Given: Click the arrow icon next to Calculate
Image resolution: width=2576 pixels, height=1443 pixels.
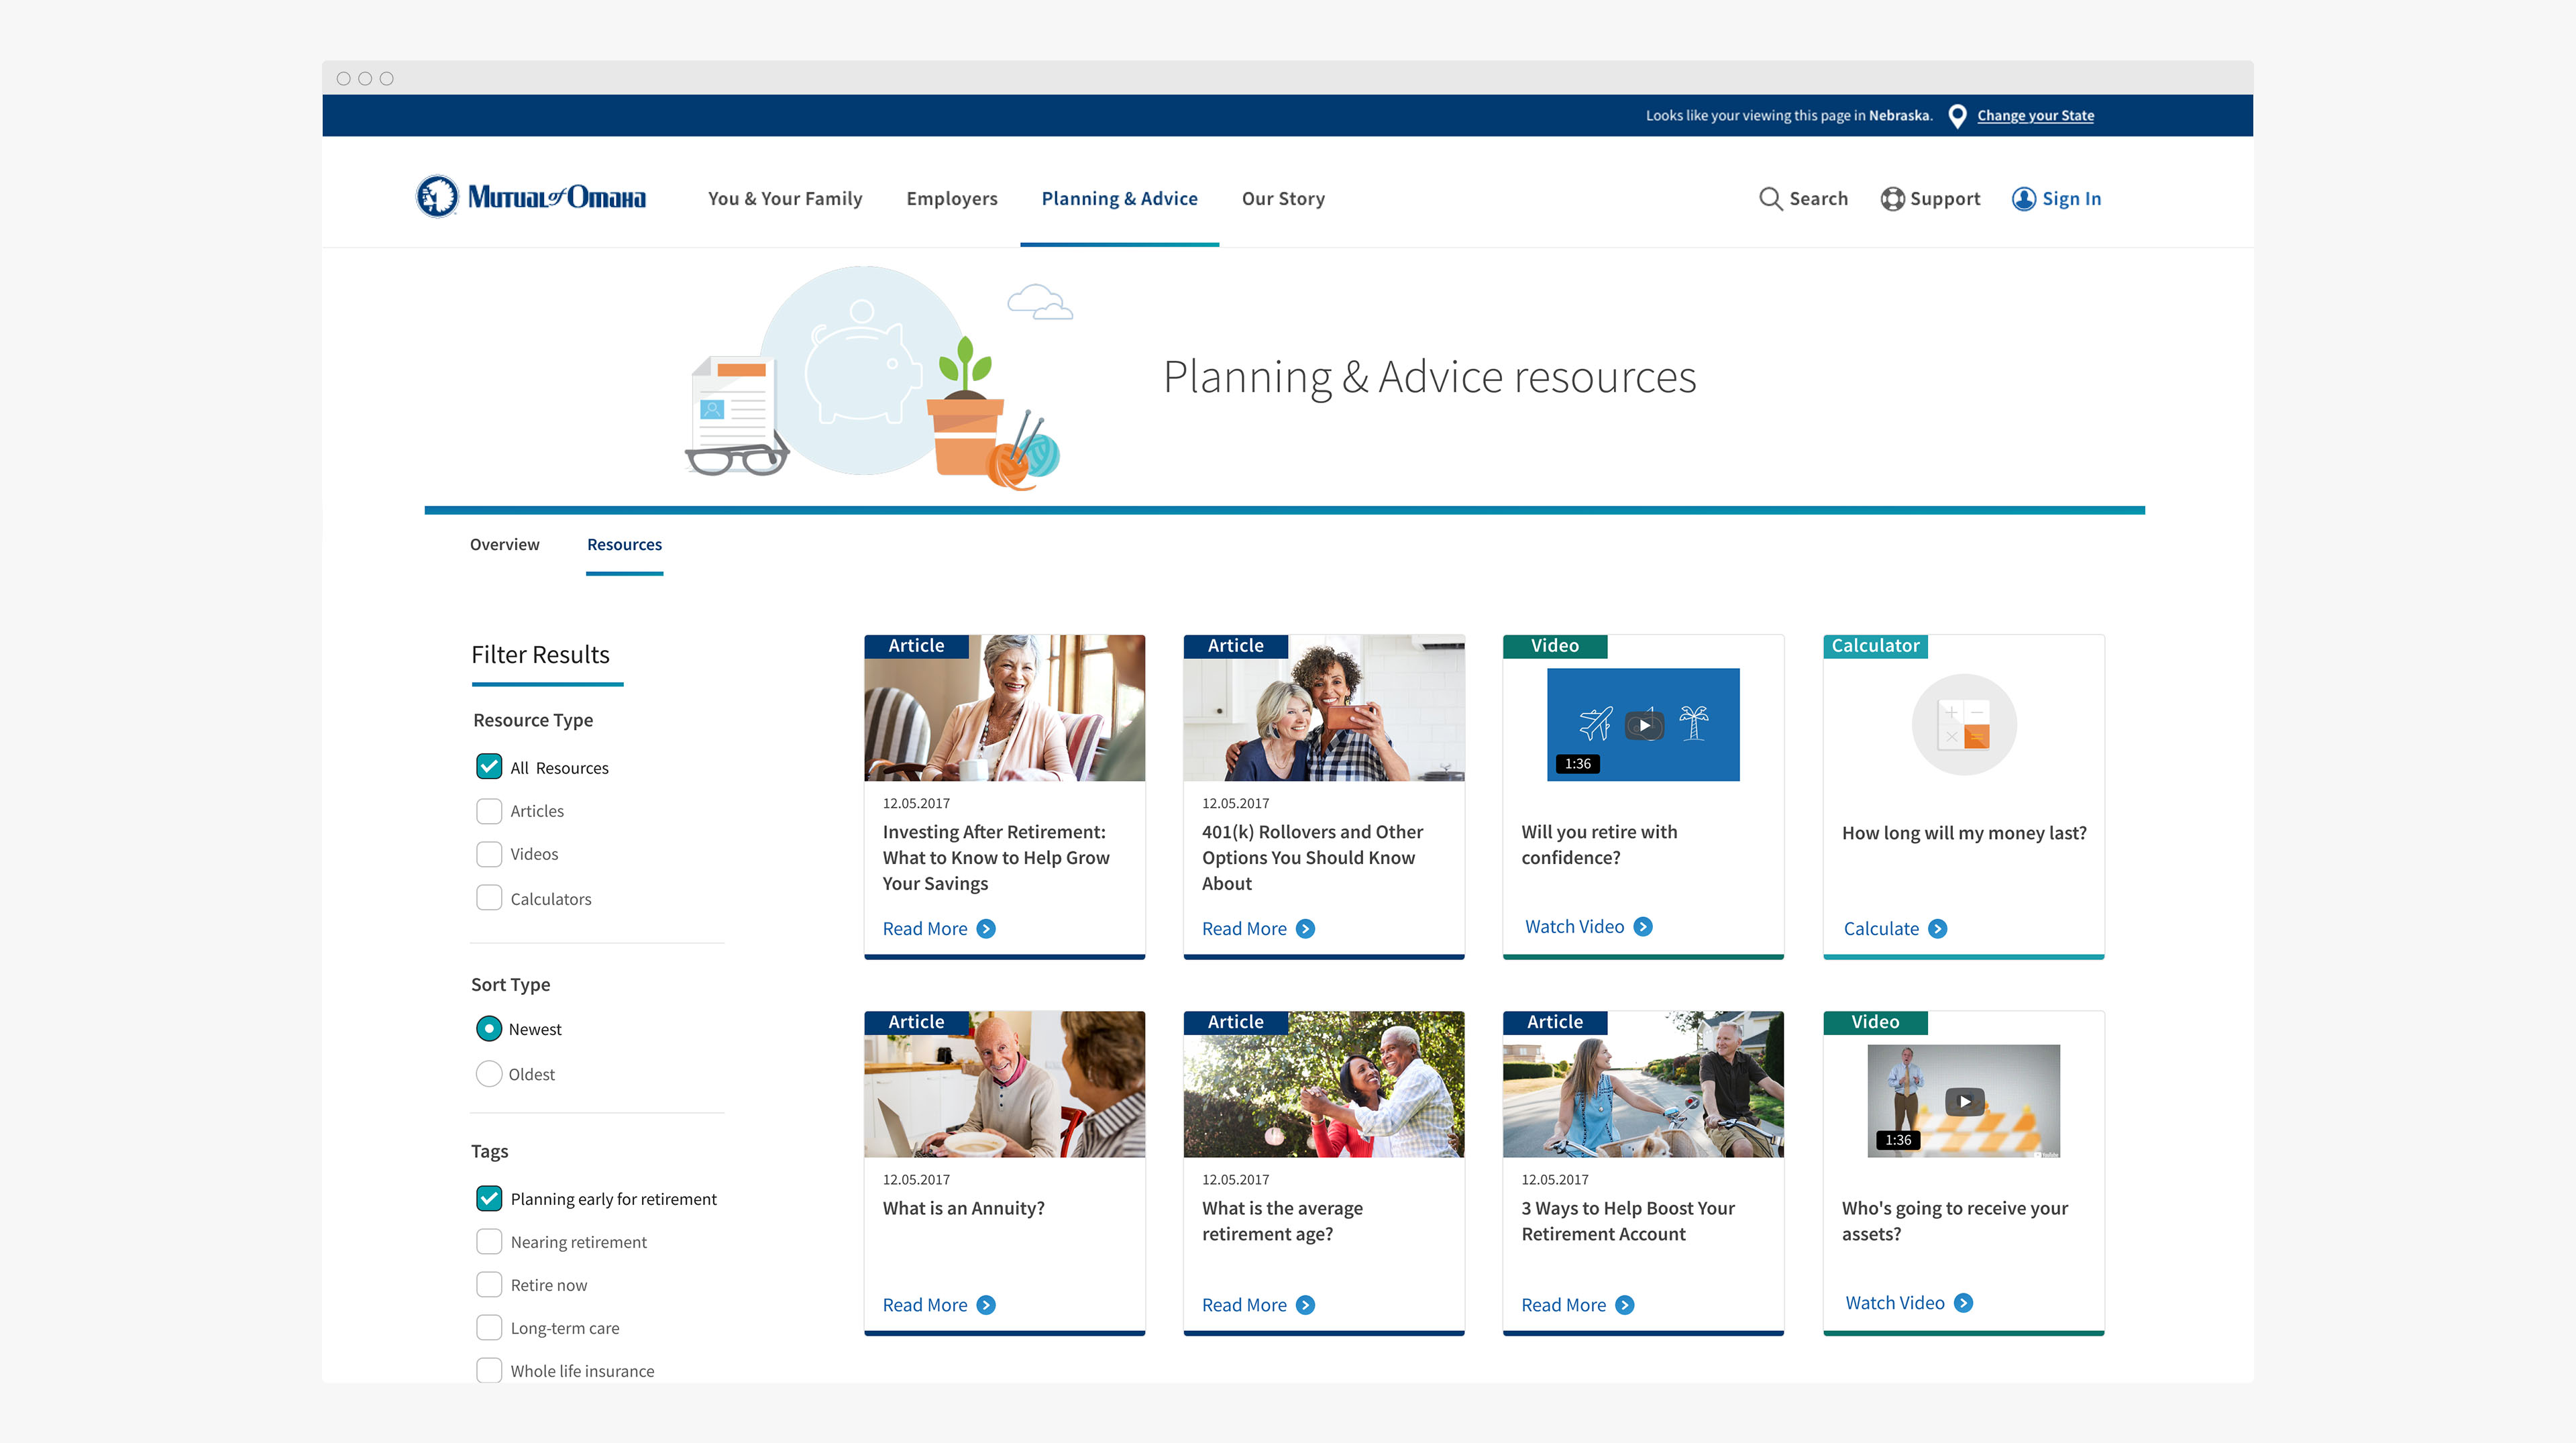Looking at the screenshot, I should point(1938,929).
